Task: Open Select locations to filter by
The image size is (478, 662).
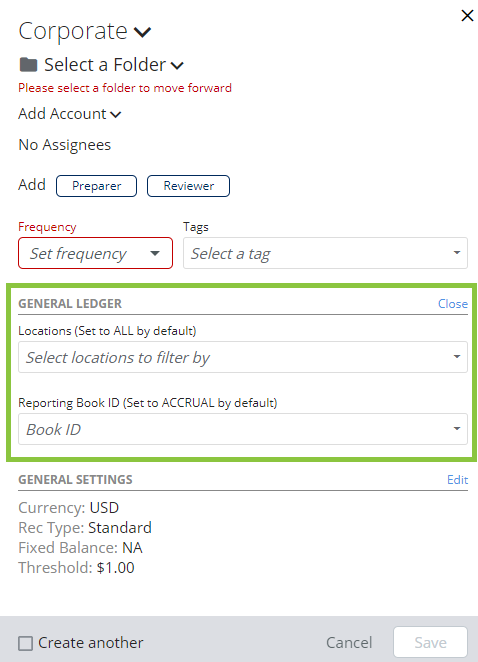Action: [243, 357]
